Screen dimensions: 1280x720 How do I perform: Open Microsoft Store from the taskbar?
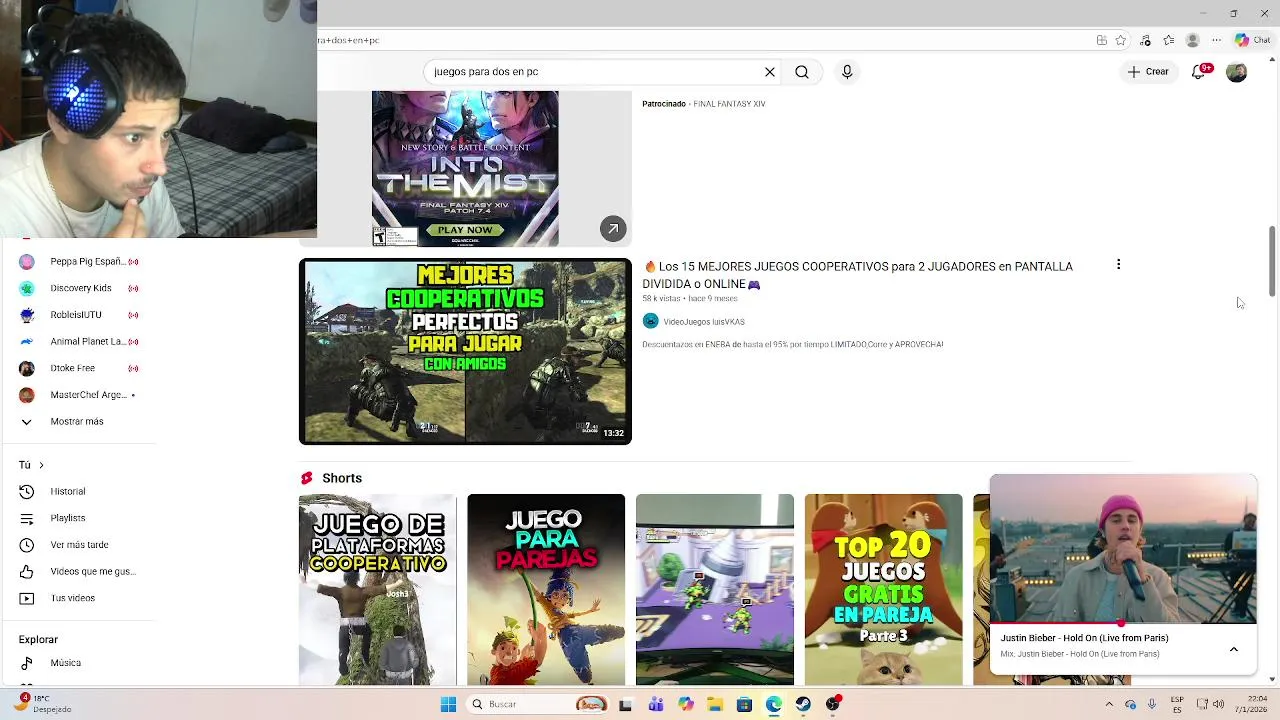point(744,704)
